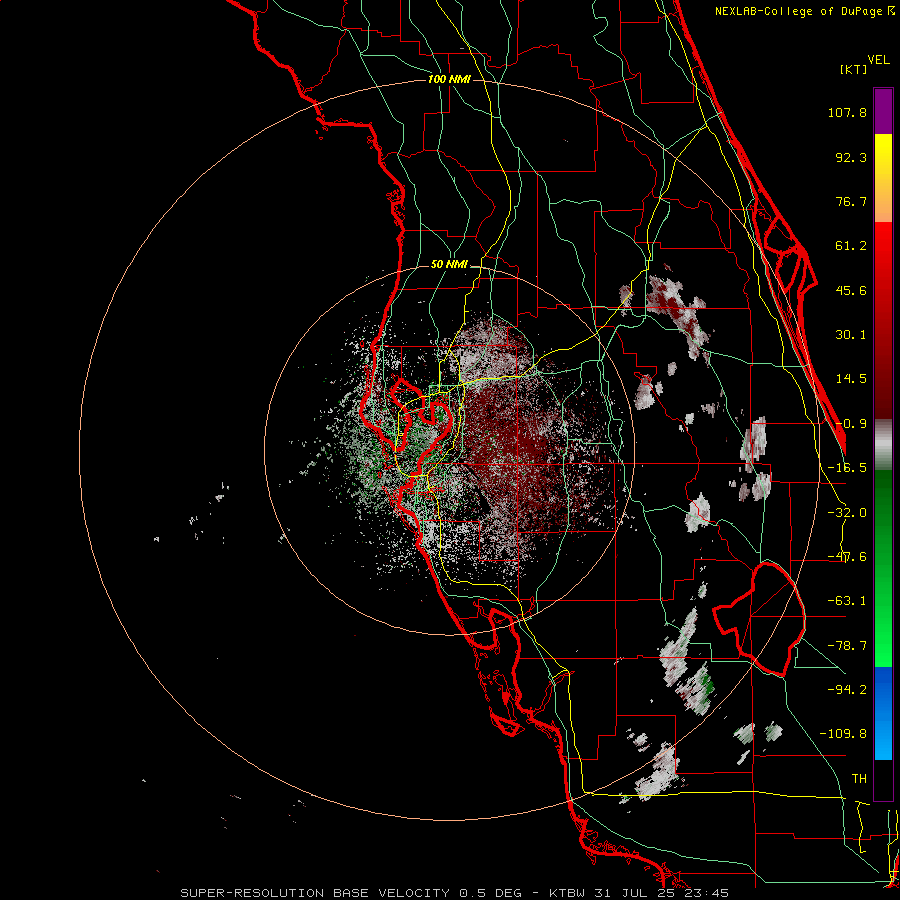900x900 pixels.
Task: Click the 30.1 velocity scale value
Action: (x=851, y=335)
